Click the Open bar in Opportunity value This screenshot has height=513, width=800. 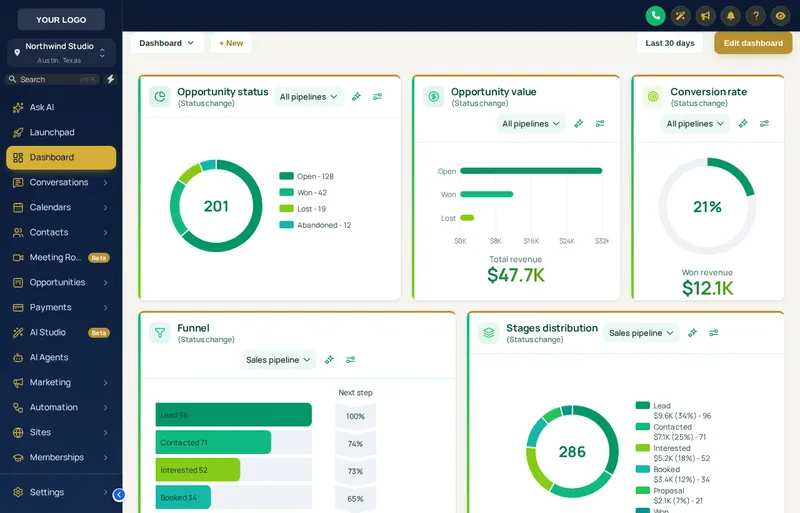pos(531,171)
